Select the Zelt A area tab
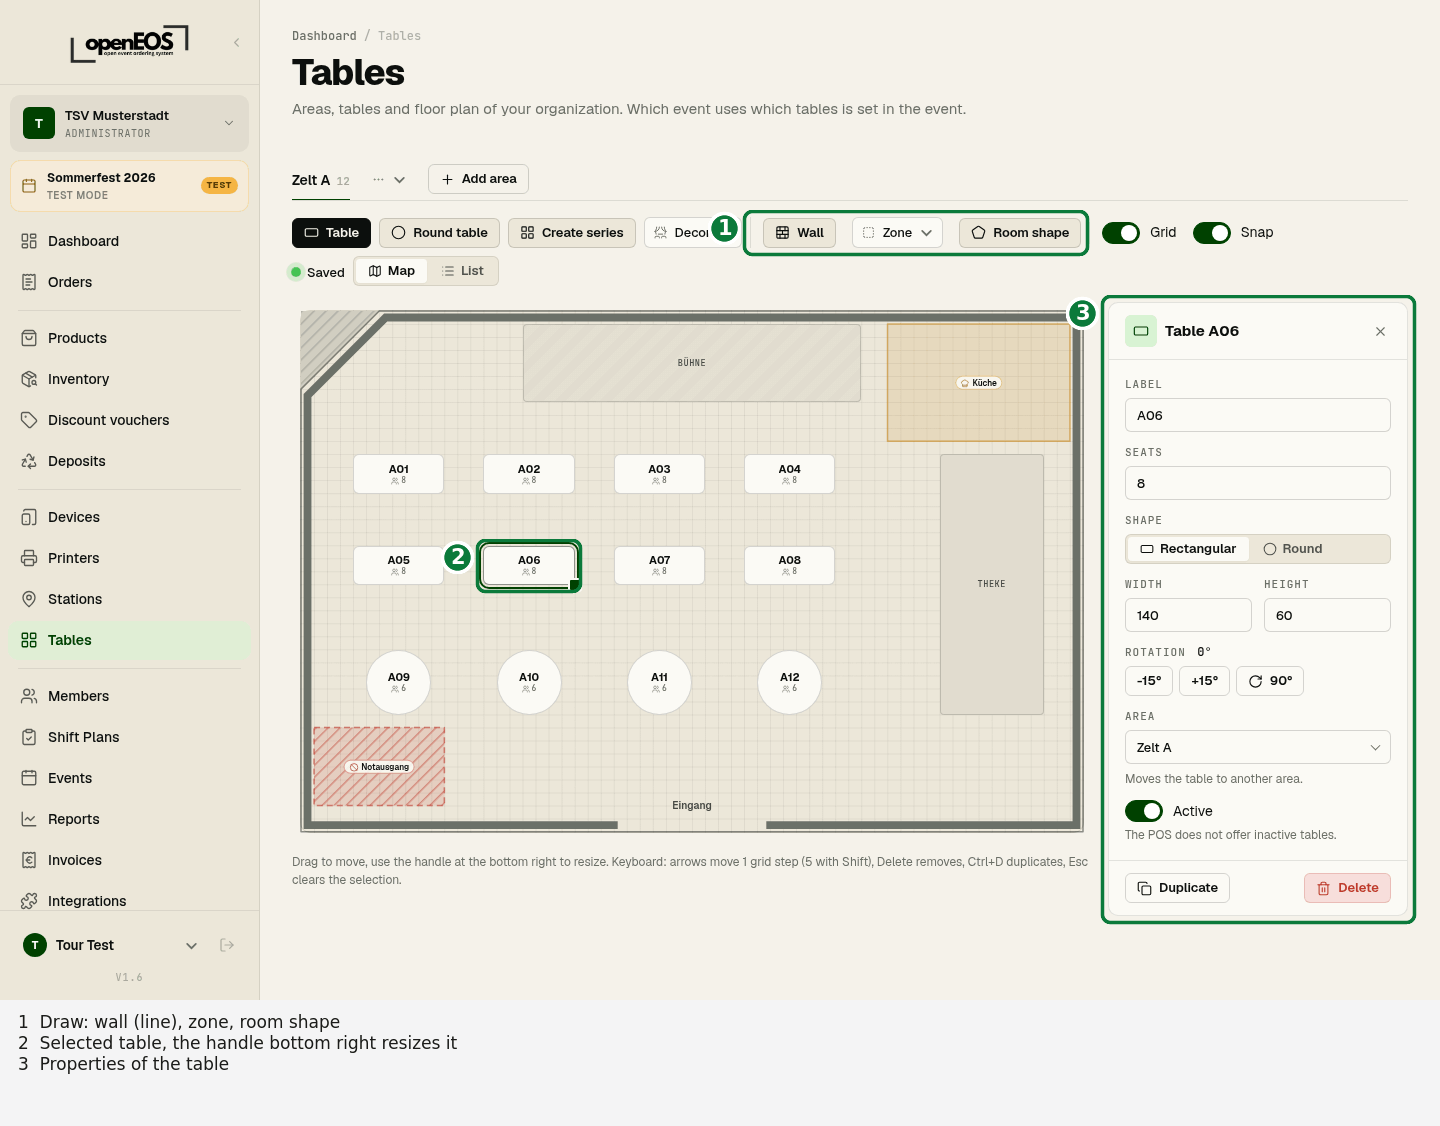The image size is (1440, 1126). (x=321, y=180)
